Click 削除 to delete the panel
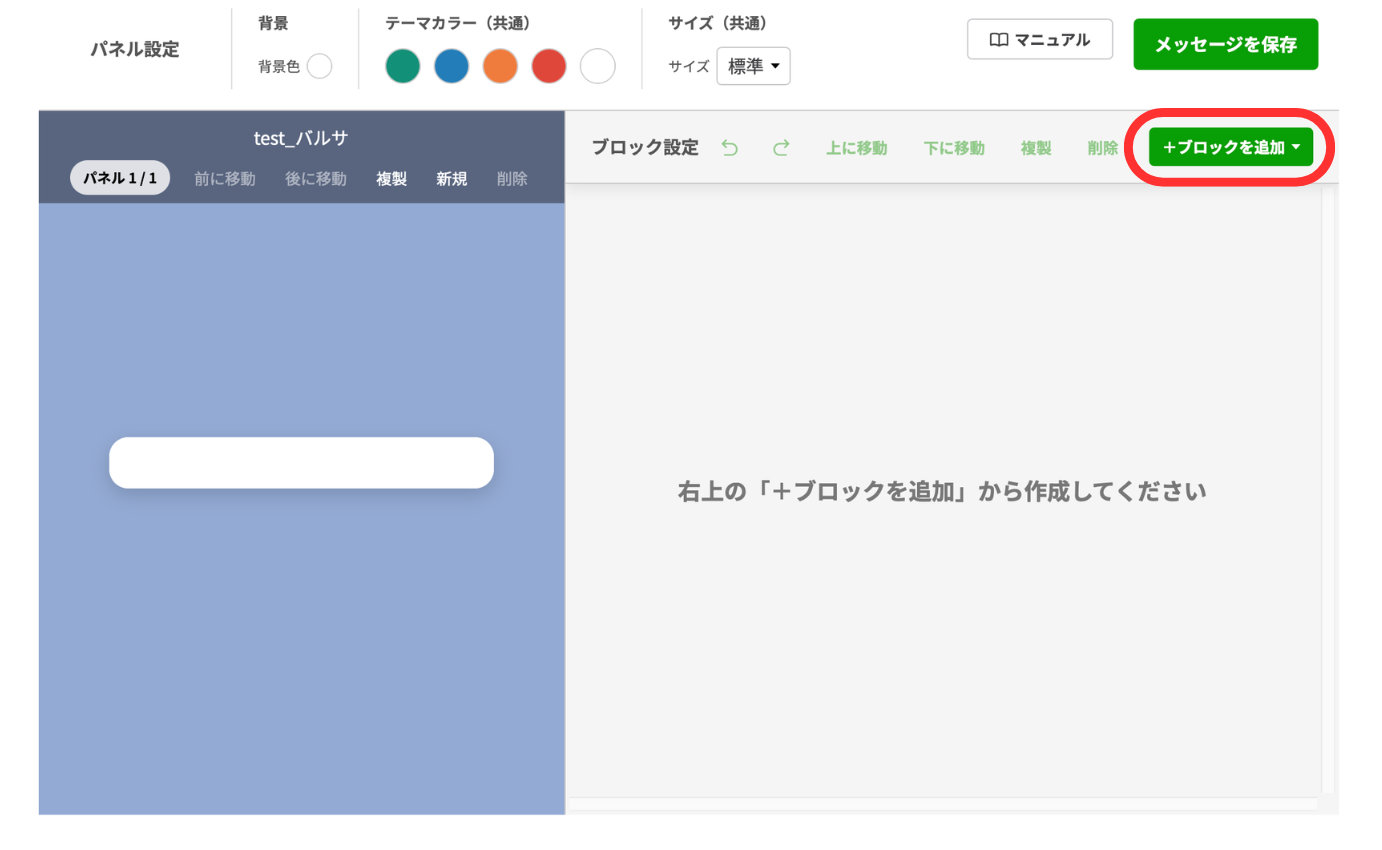 pyautogui.click(x=511, y=178)
